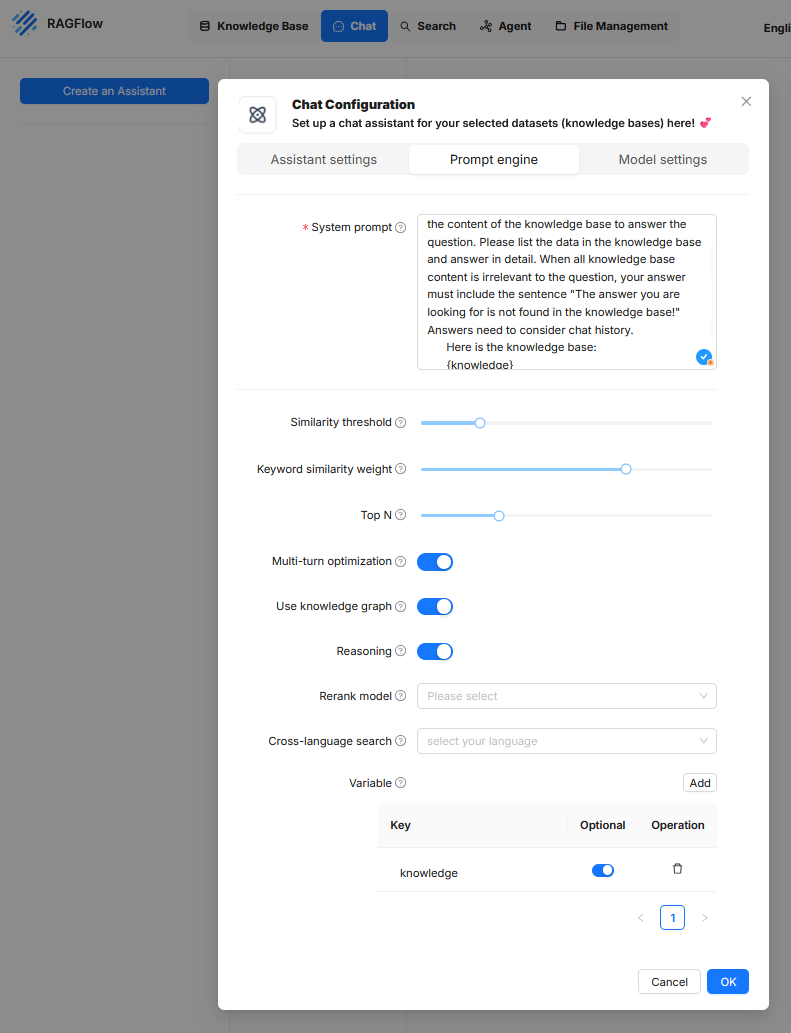Open the Assistant settings tab

tap(323, 160)
